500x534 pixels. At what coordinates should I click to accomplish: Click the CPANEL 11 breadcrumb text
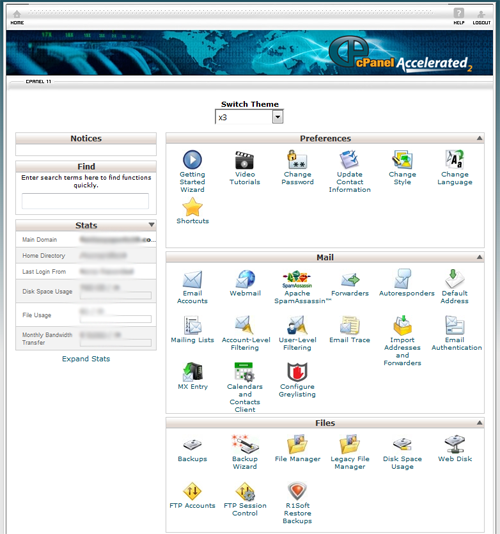38,81
